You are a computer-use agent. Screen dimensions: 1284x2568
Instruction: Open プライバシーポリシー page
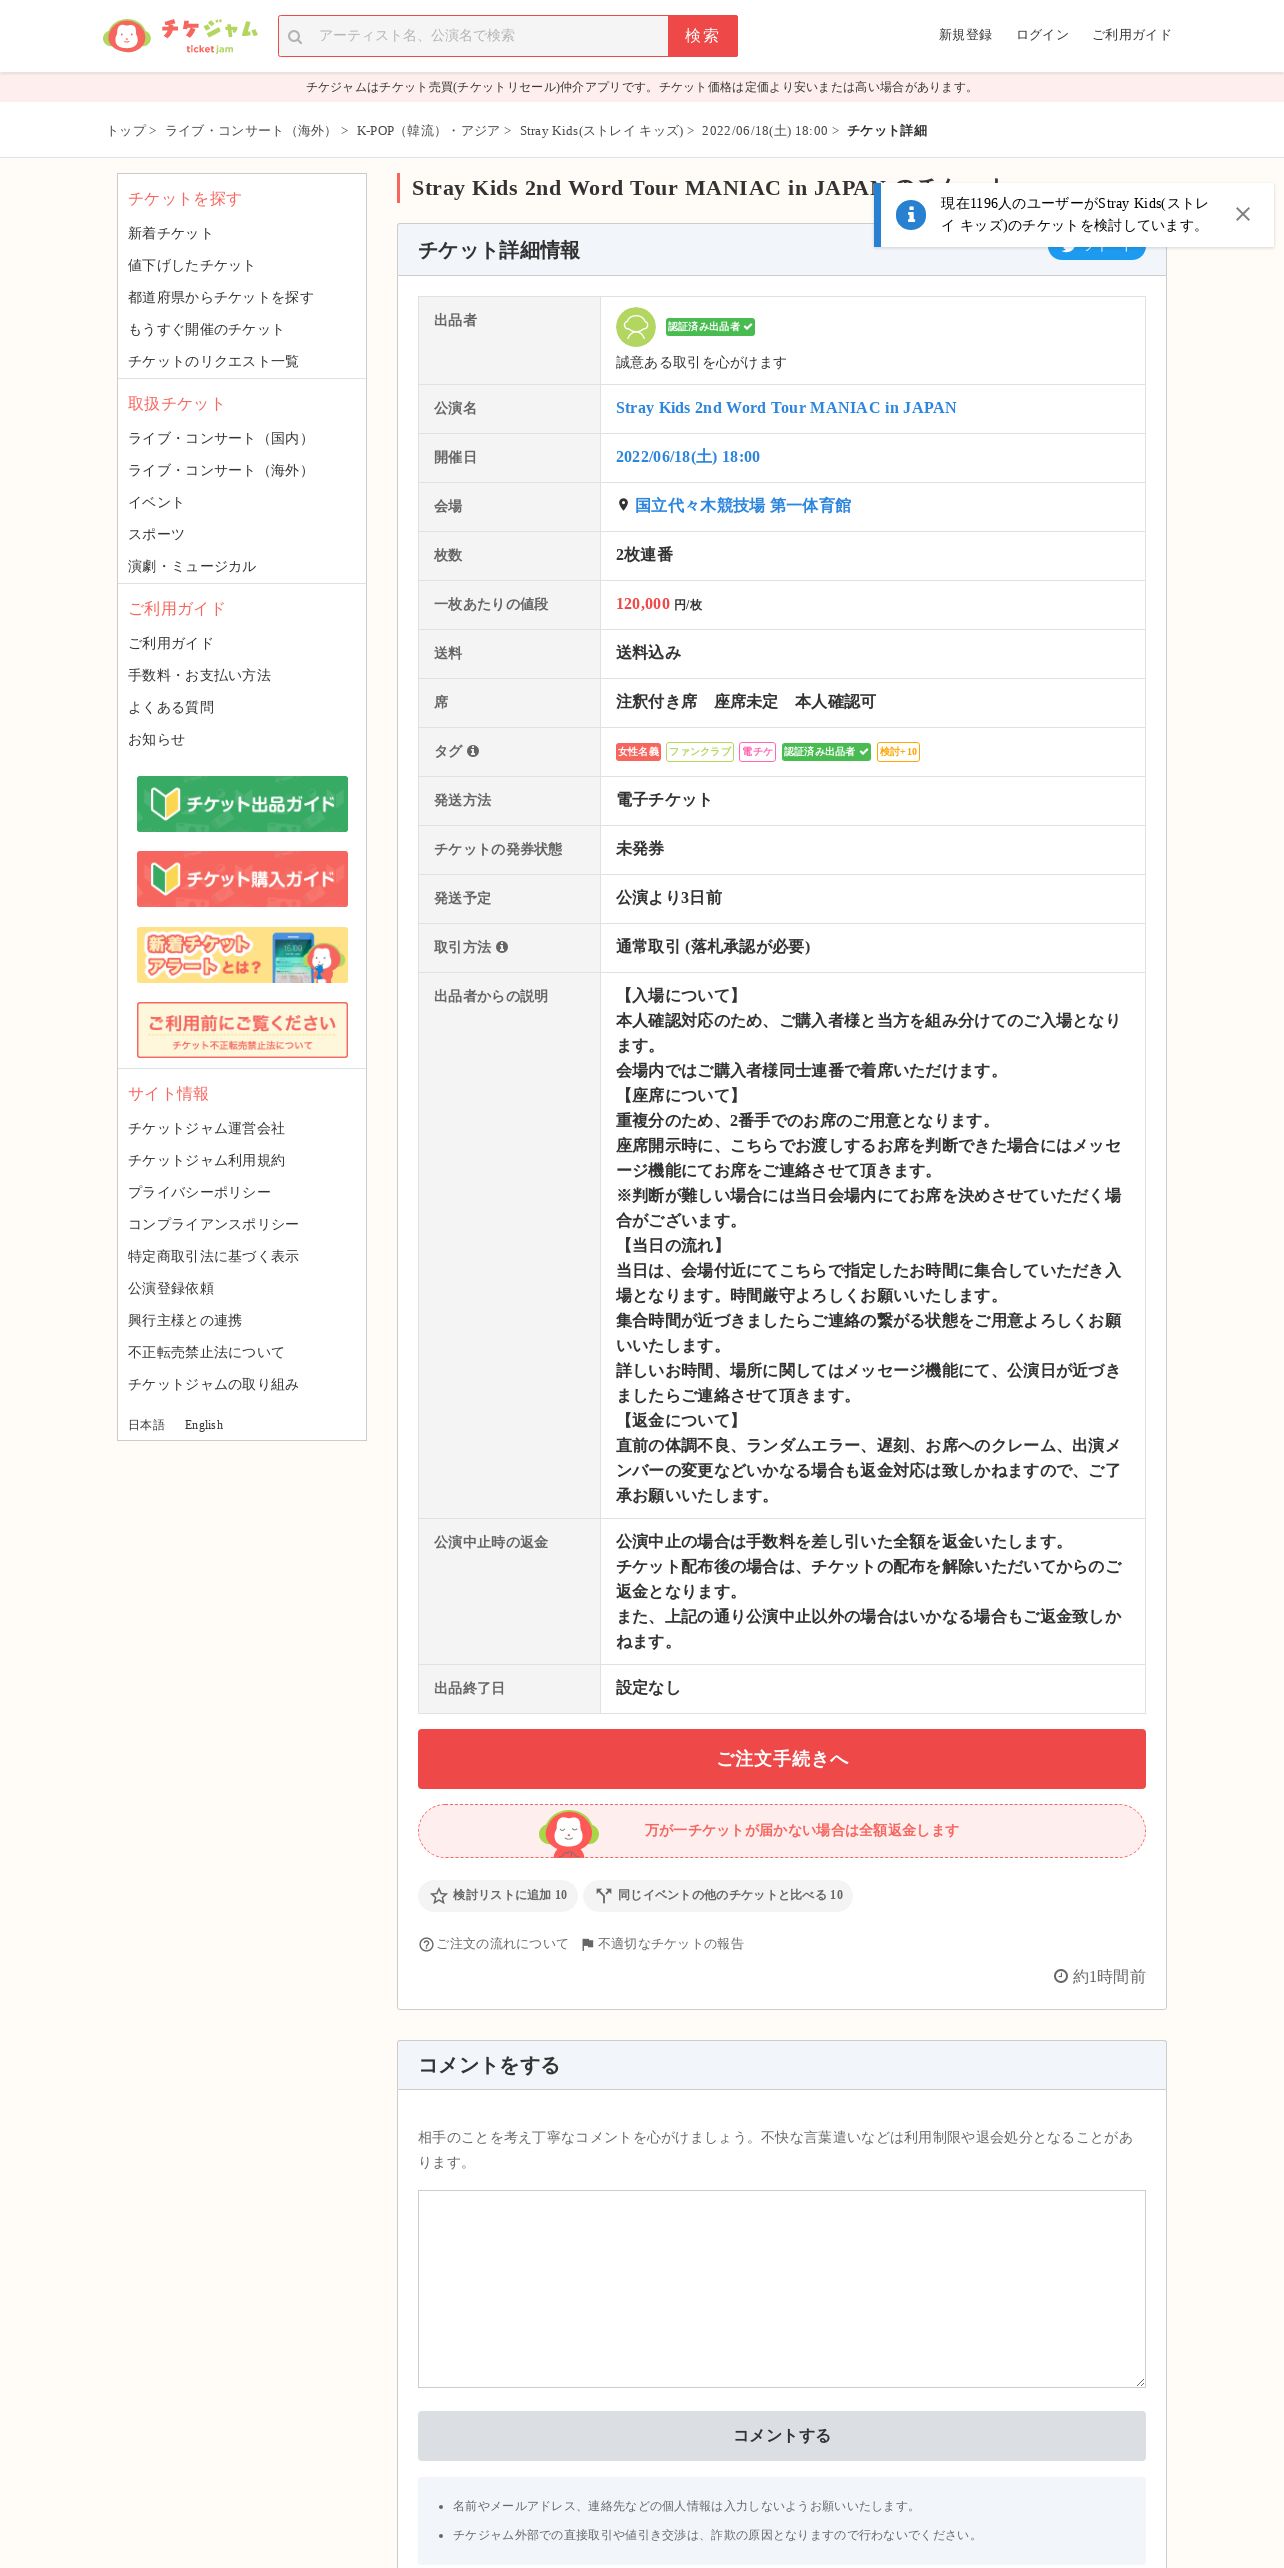[199, 1192]
